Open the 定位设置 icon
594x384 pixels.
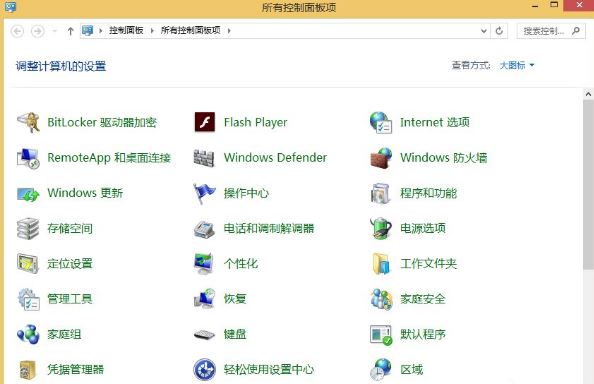click(28, 264)
